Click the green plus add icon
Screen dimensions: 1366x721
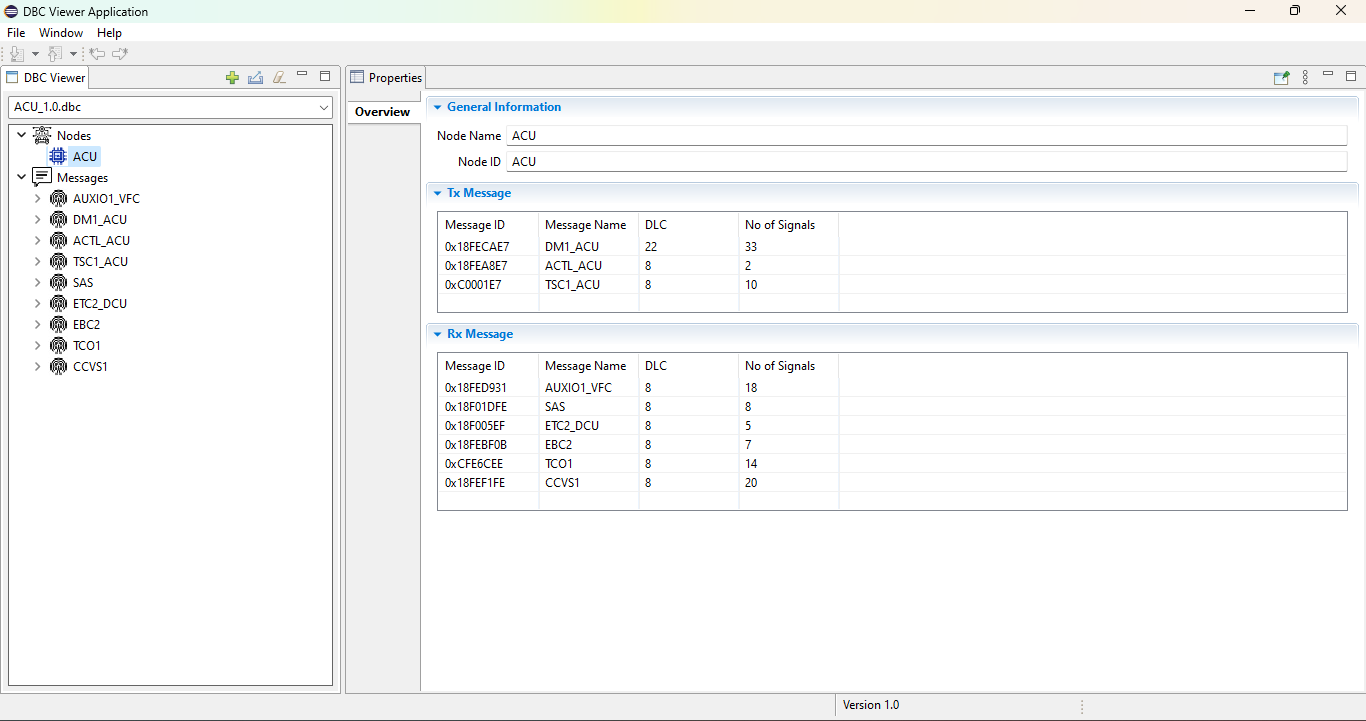(232, 78)
